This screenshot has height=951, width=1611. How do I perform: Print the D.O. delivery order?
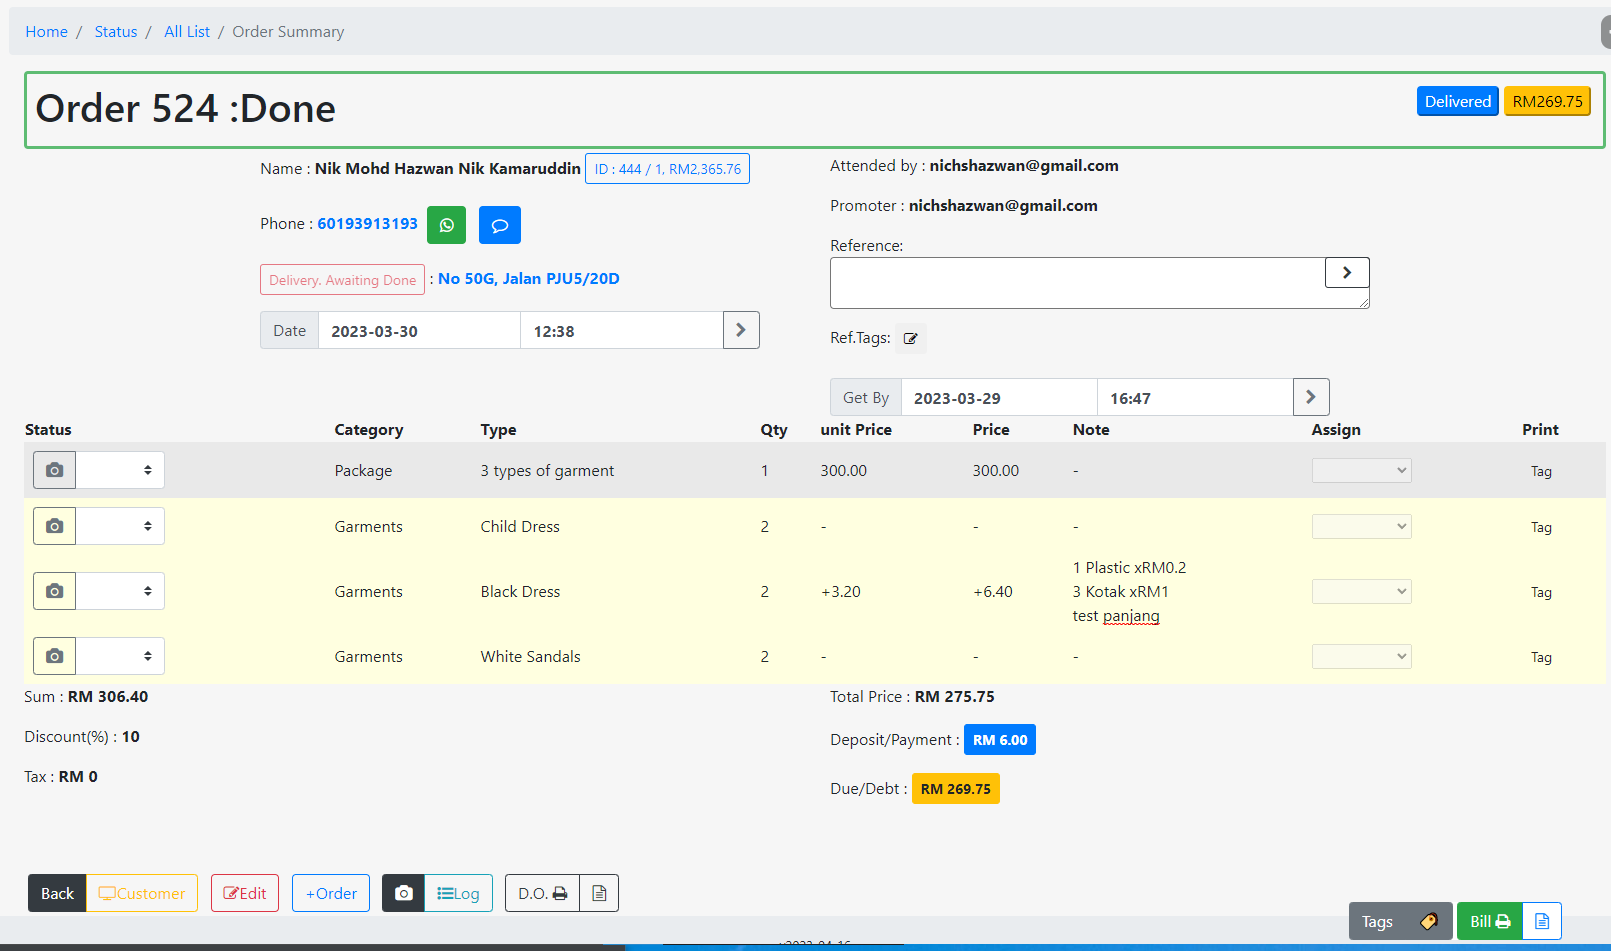[x=543, y=893]
